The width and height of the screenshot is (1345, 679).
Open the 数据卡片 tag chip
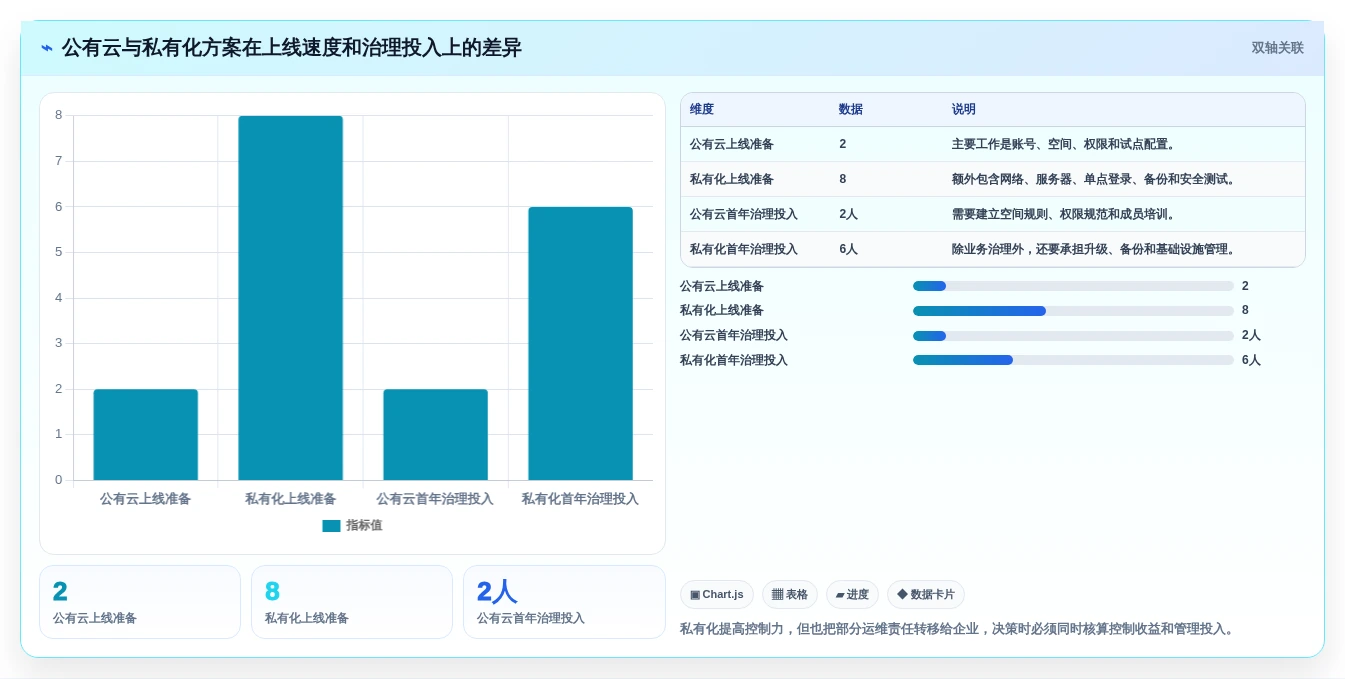(926, 595)
